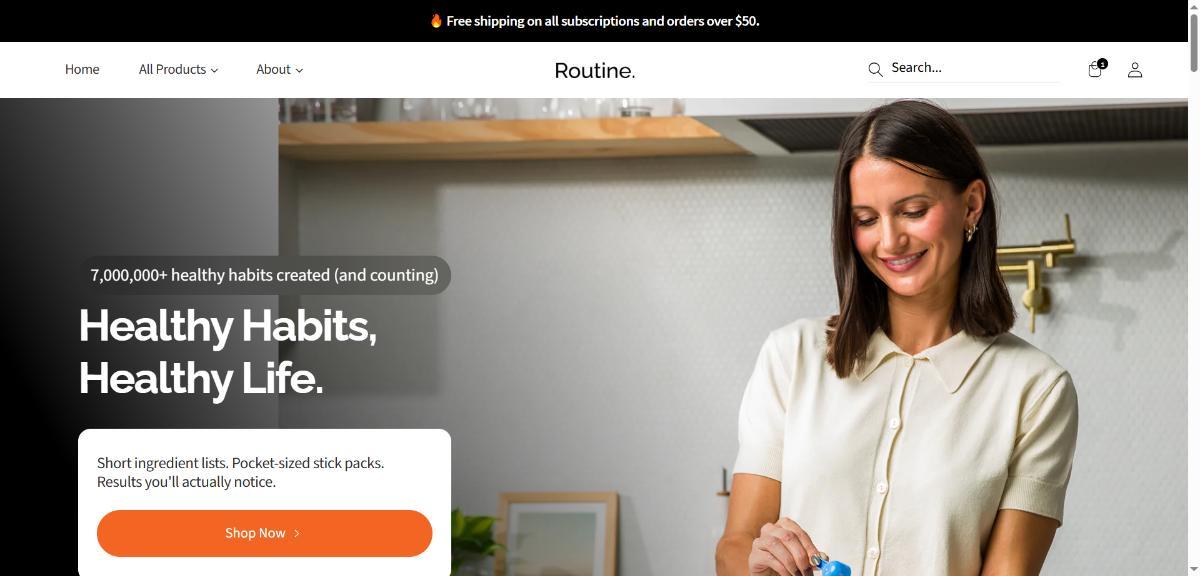This screenshot has width=1200, height=576.
Task: Open the user account icon
Action: [1135, 70]
